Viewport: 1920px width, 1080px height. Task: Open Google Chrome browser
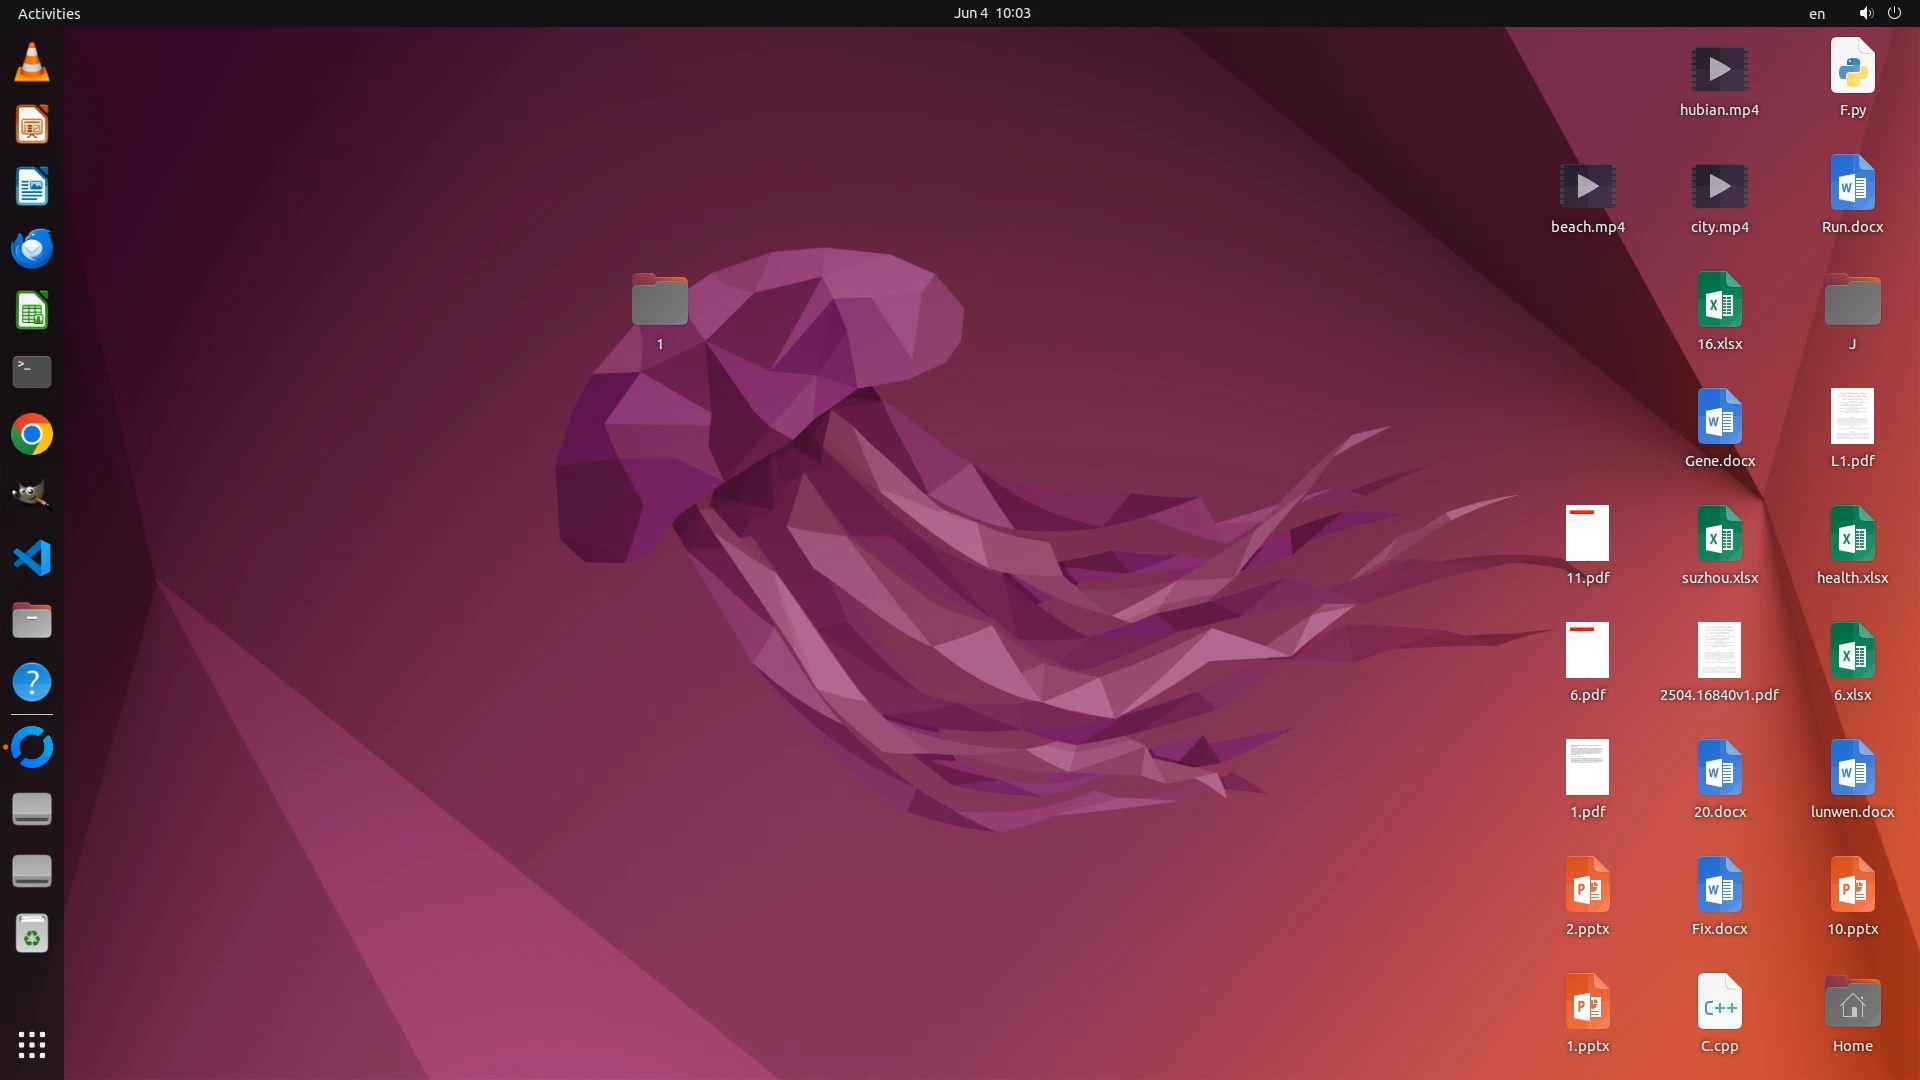[32, 435]
